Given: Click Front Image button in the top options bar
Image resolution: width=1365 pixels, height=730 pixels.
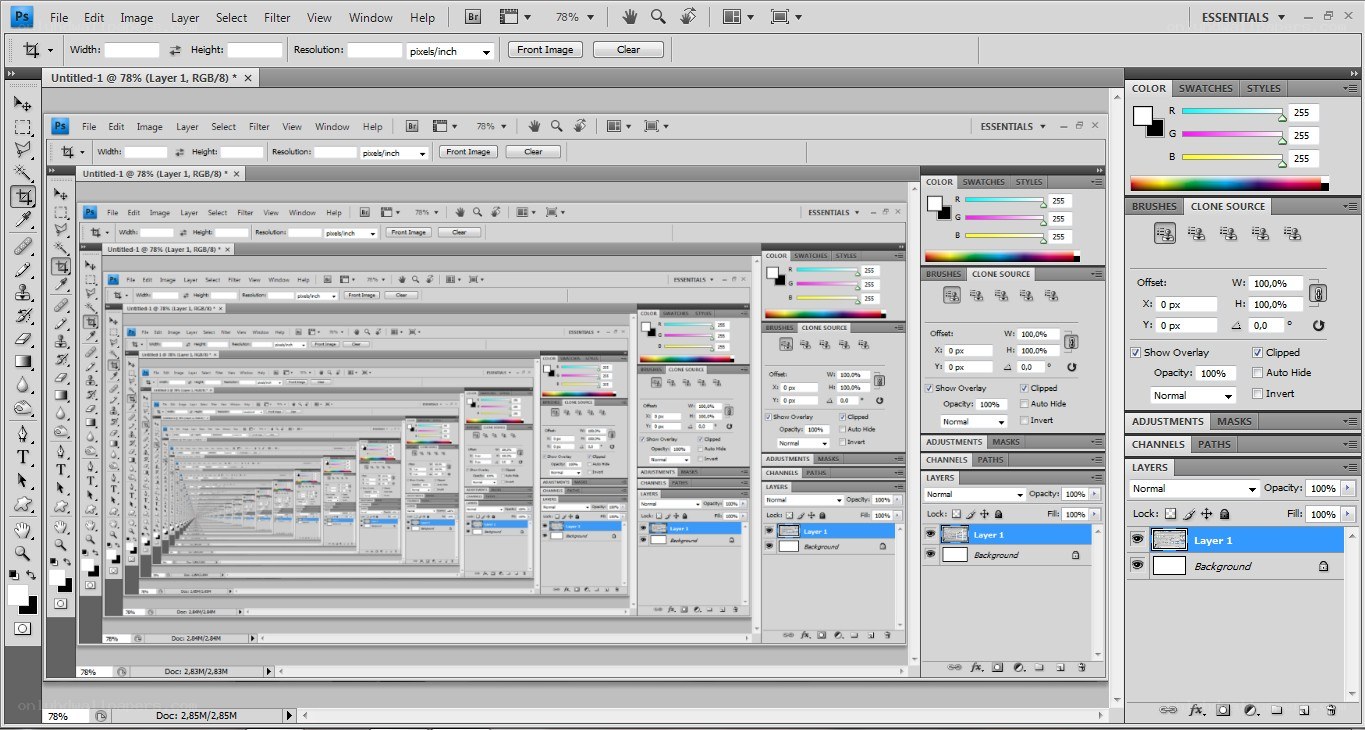Looking at the screenshot, I should (x=545, y=50).
